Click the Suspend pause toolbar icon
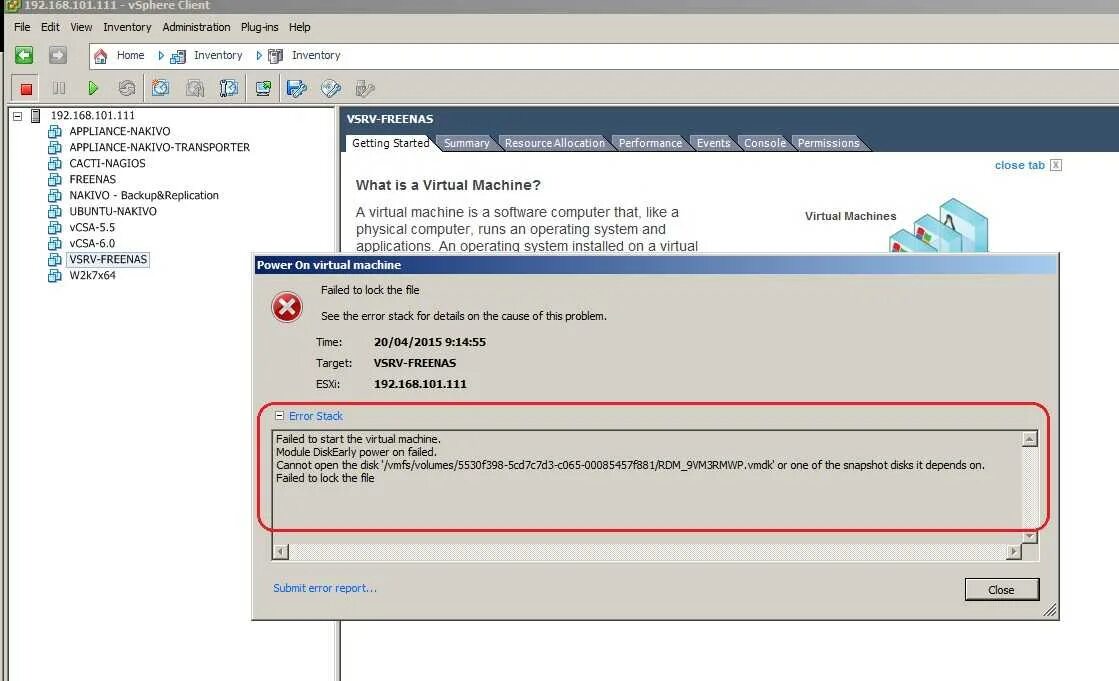 tap(59, 88)
